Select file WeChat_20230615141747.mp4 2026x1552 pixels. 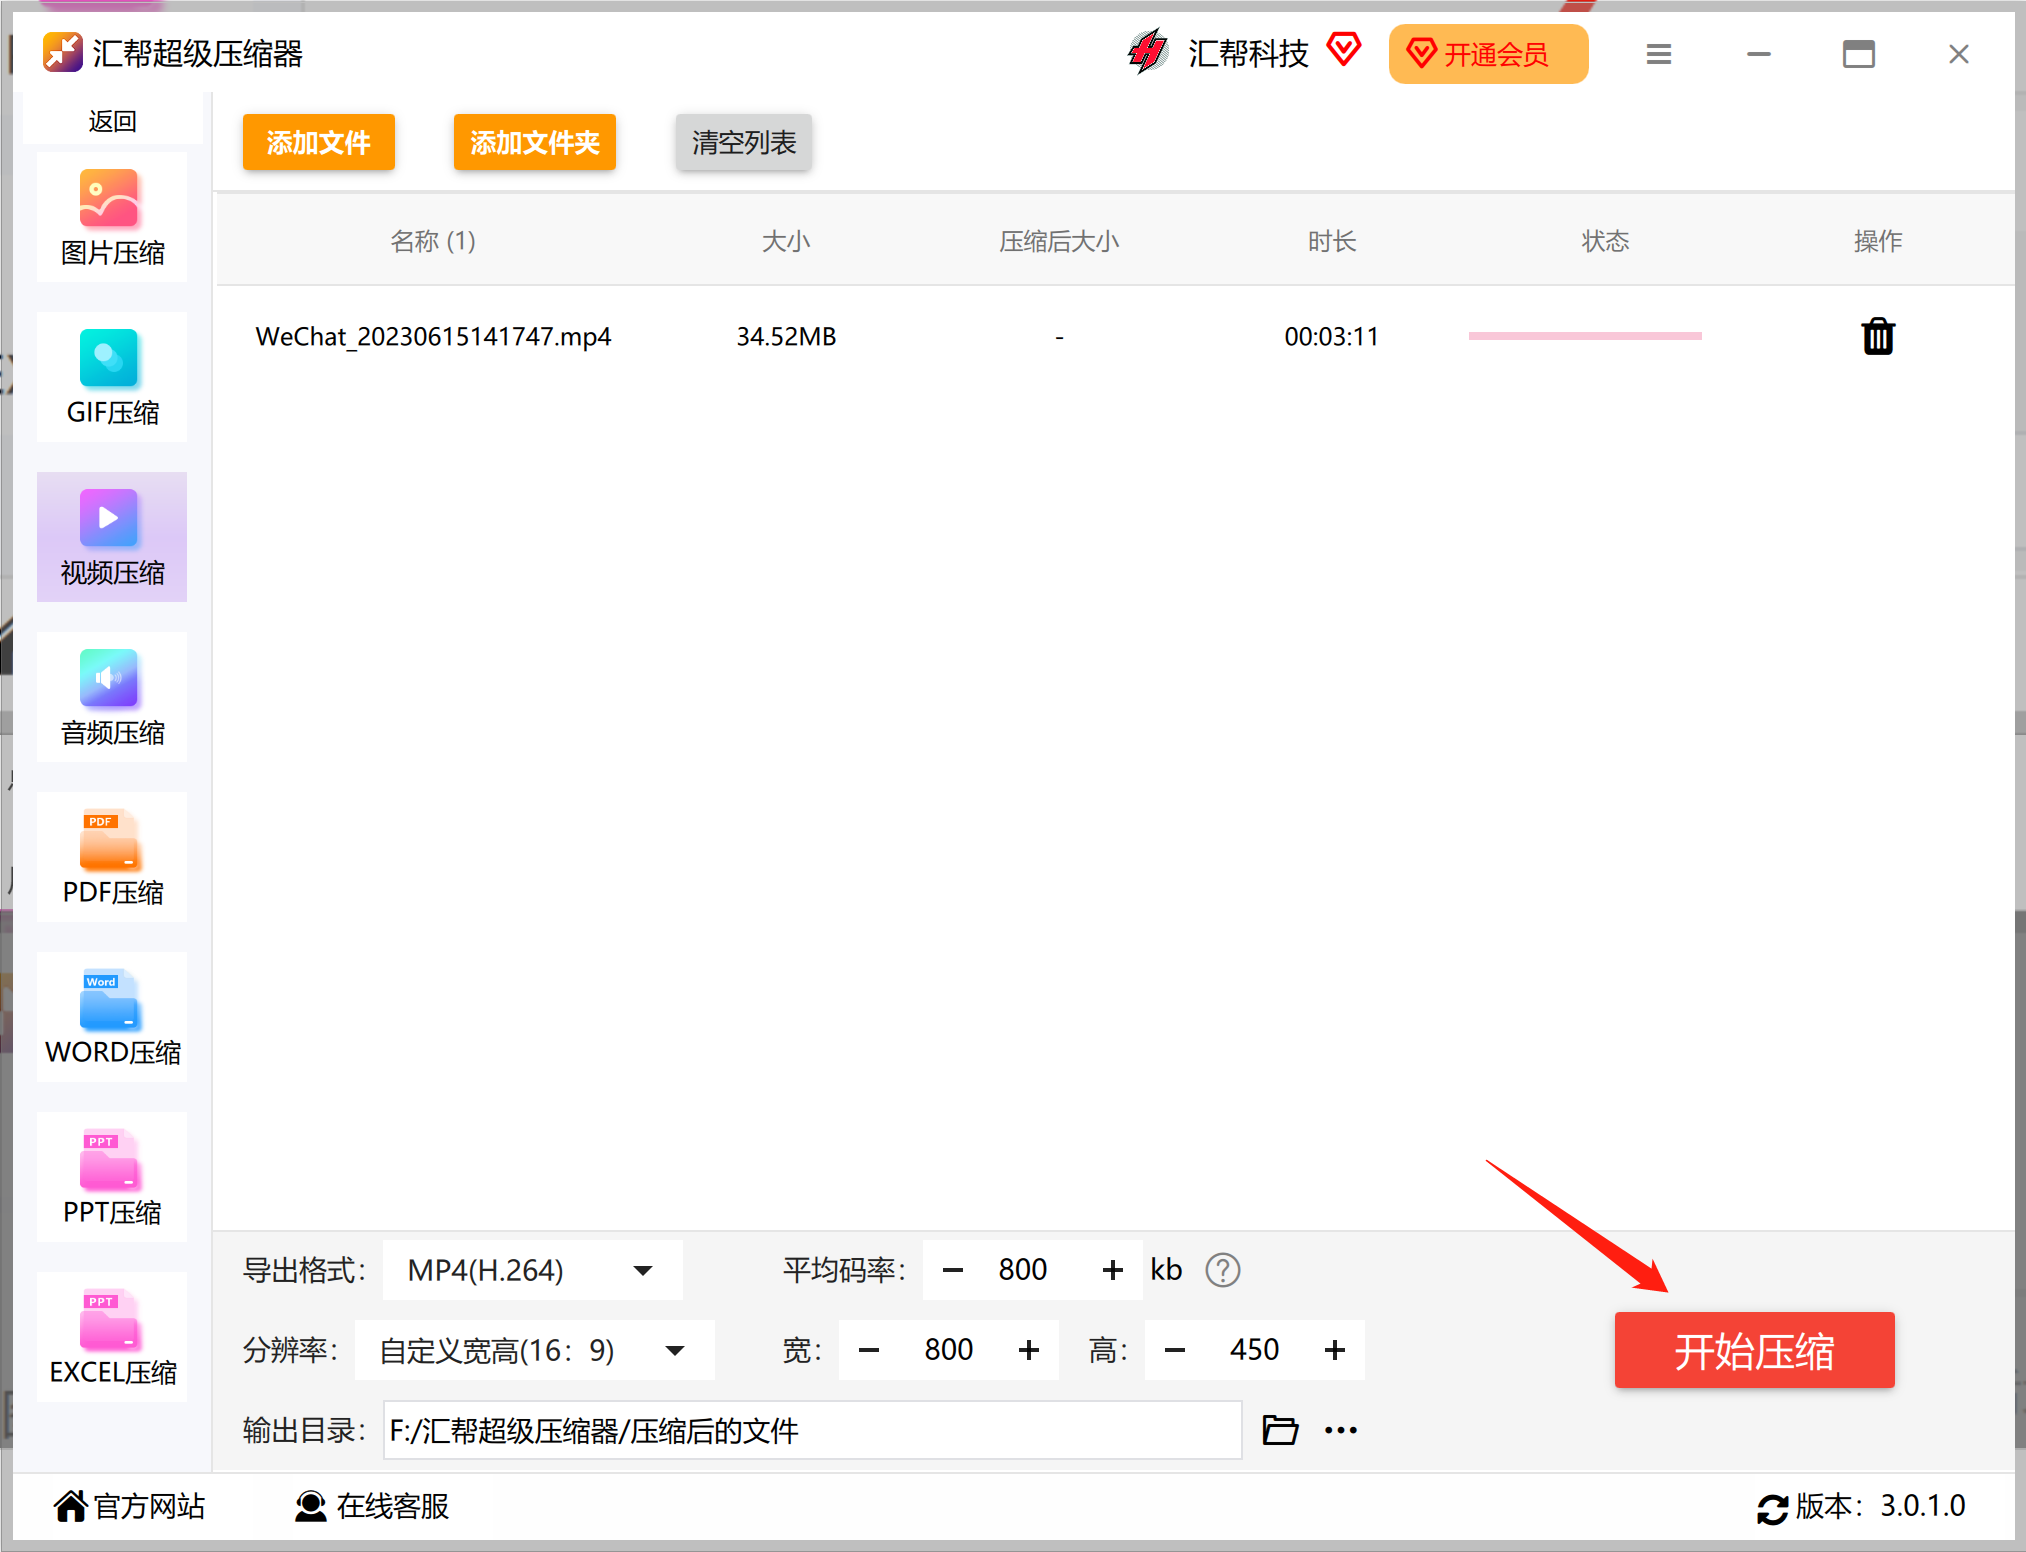click(x=433, y=336)
